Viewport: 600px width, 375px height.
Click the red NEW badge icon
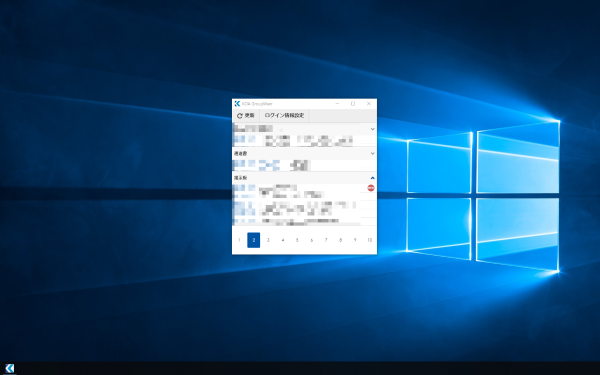tap(371, 188)
